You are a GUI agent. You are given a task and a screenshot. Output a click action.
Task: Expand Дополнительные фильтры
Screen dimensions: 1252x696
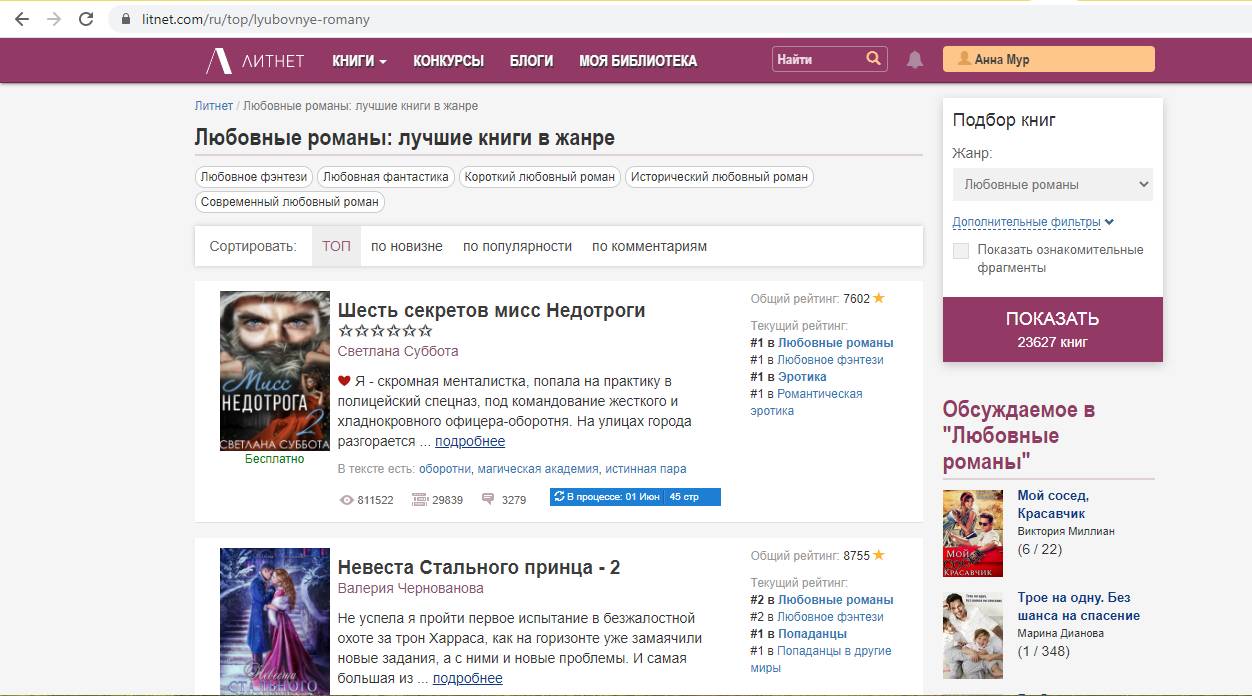1032,222
